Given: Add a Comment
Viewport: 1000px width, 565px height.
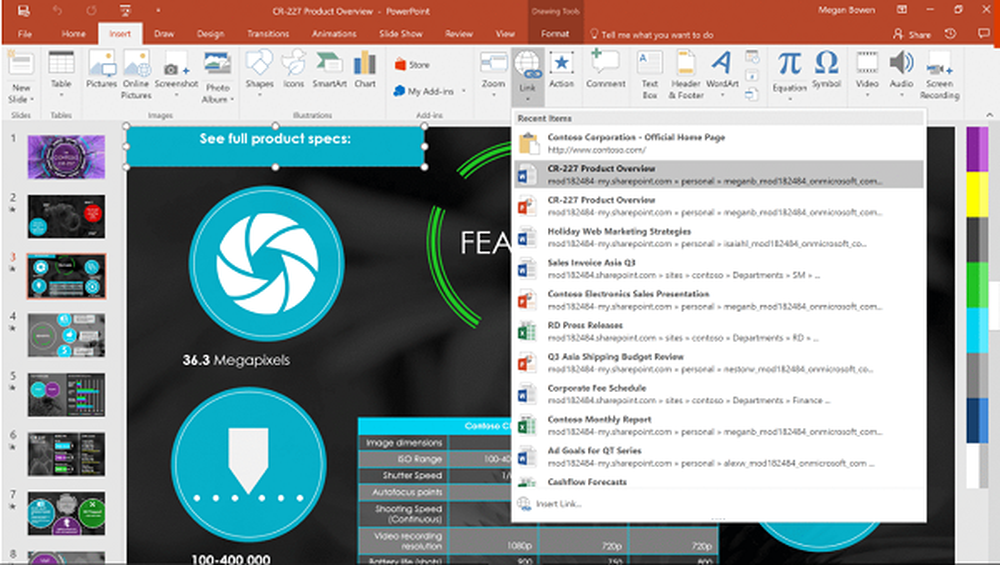Looking at the screenshot, I should click(x=605, y=70).
